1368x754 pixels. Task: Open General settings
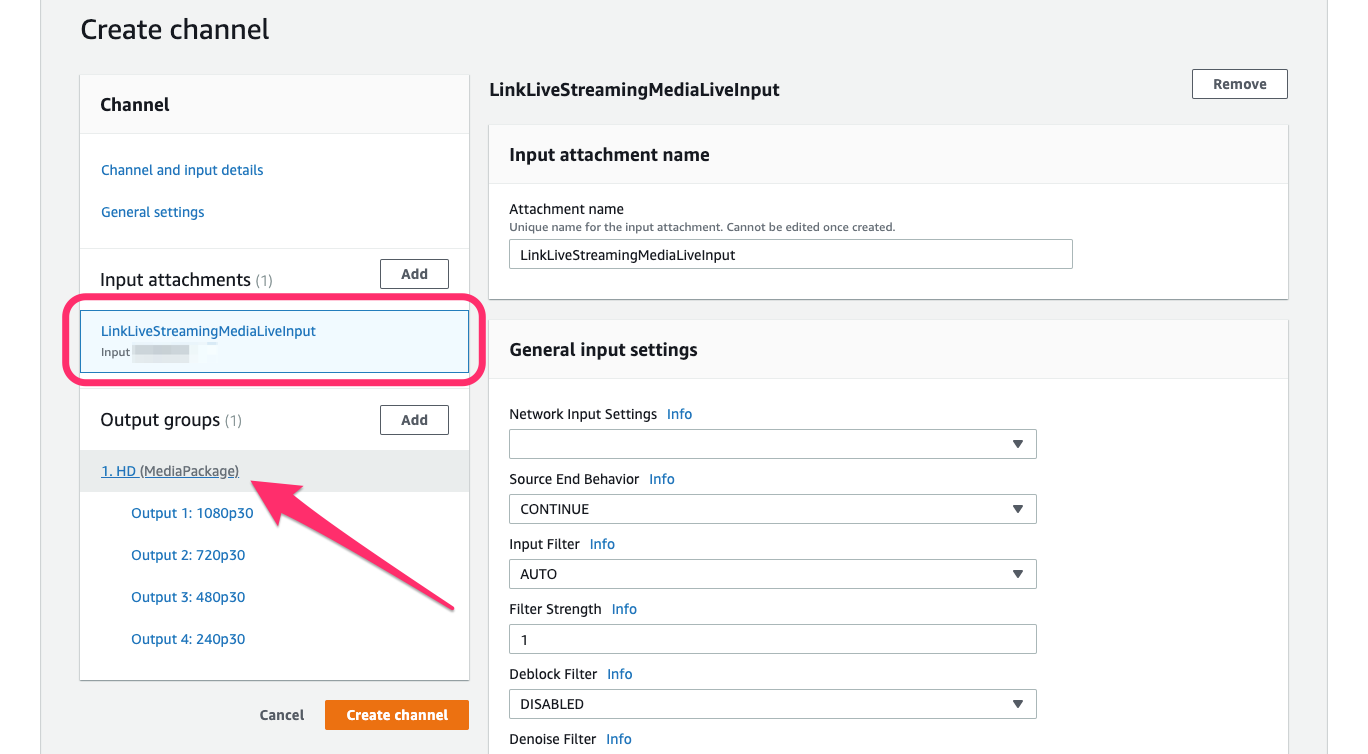pos(152,211)
